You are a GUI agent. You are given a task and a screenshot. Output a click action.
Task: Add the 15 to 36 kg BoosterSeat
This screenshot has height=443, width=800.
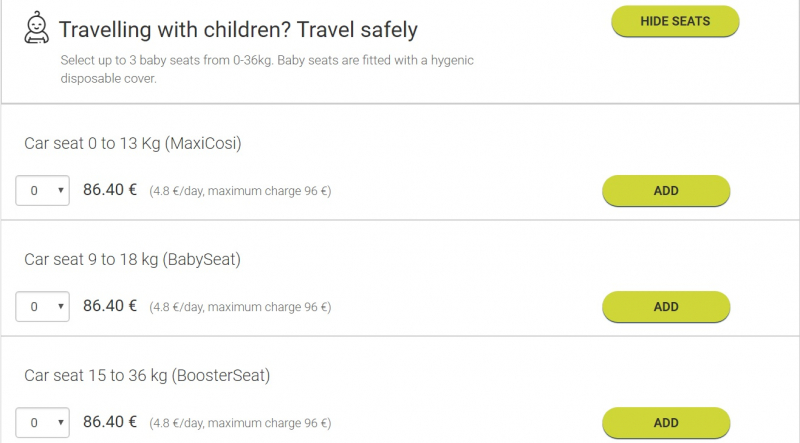(666, 422)
